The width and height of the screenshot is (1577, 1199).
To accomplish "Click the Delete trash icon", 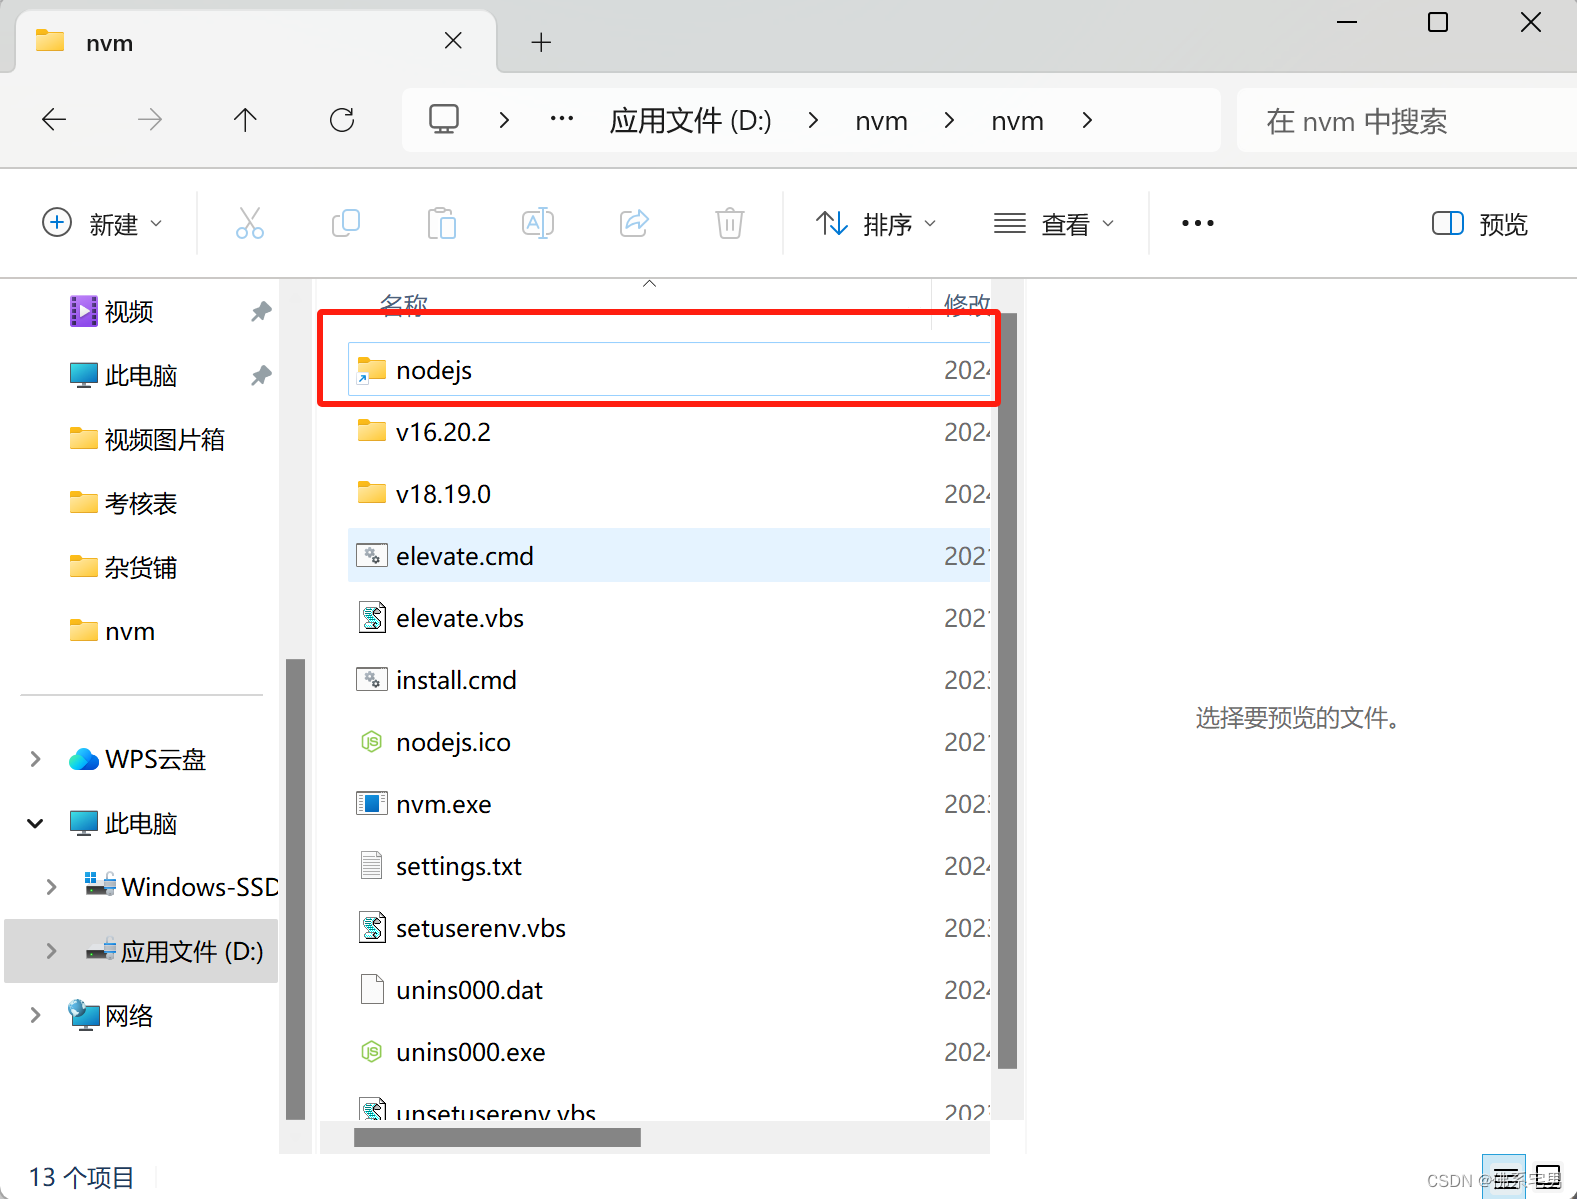I will (x=730, y=223).
